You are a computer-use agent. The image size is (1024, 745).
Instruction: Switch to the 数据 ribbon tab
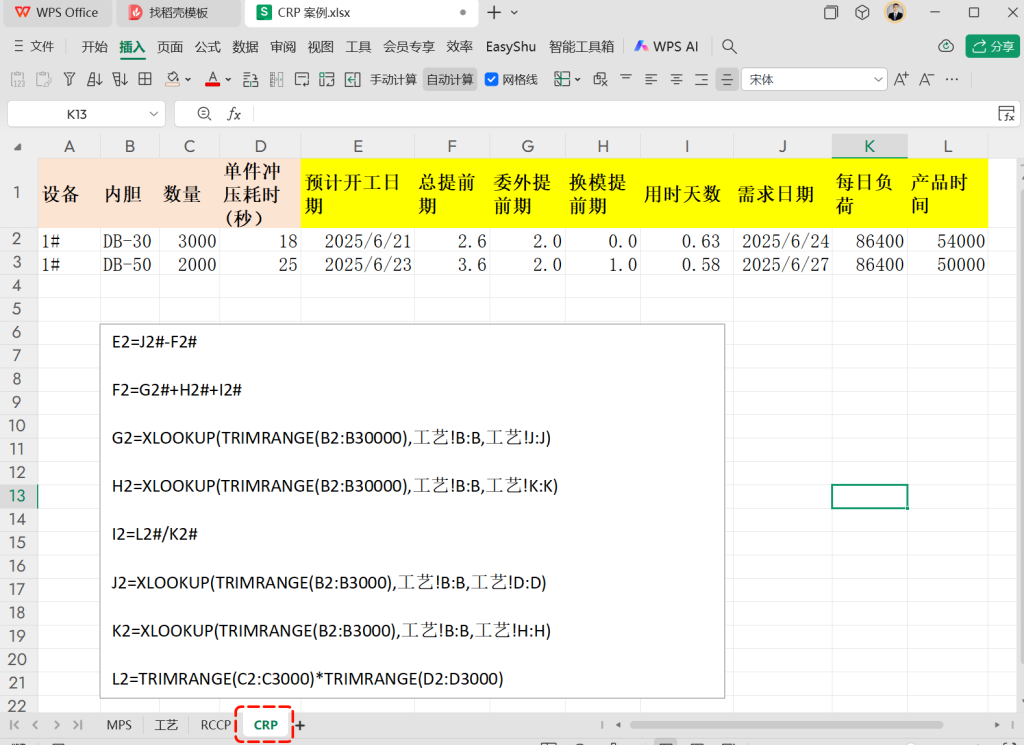pos(245,46)
